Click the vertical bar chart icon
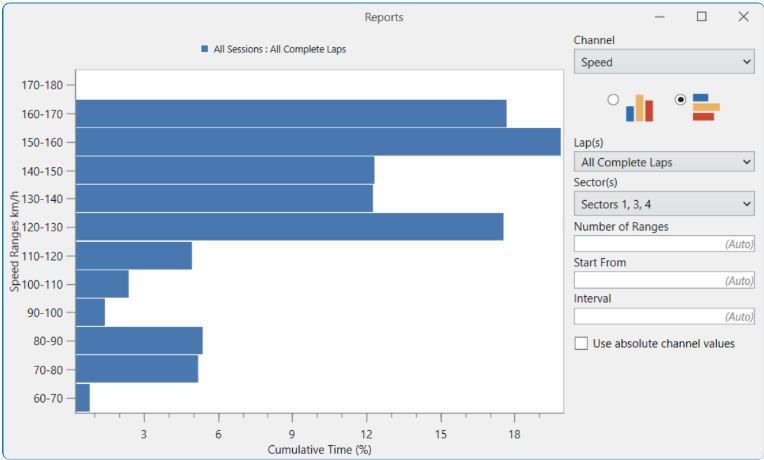The image size is (764, 460). (x=639, y=108)
